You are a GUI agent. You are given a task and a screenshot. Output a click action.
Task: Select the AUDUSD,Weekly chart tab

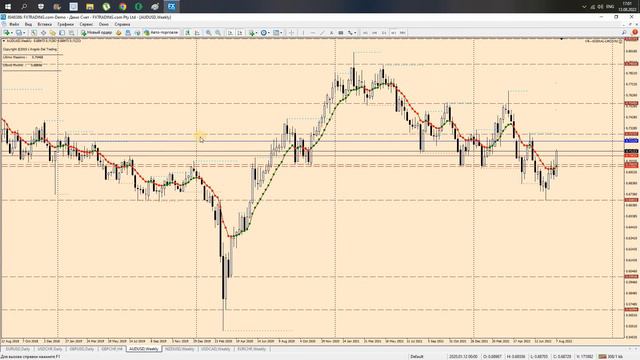point(144,349)
